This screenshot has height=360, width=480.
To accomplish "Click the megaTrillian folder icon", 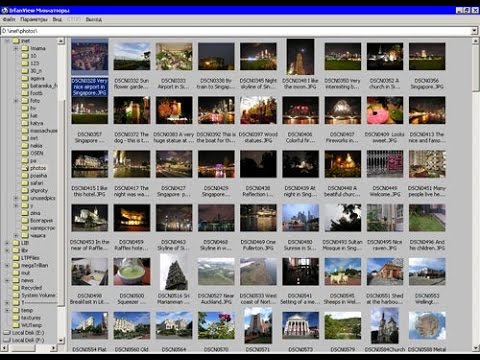I will coord(16,265).
